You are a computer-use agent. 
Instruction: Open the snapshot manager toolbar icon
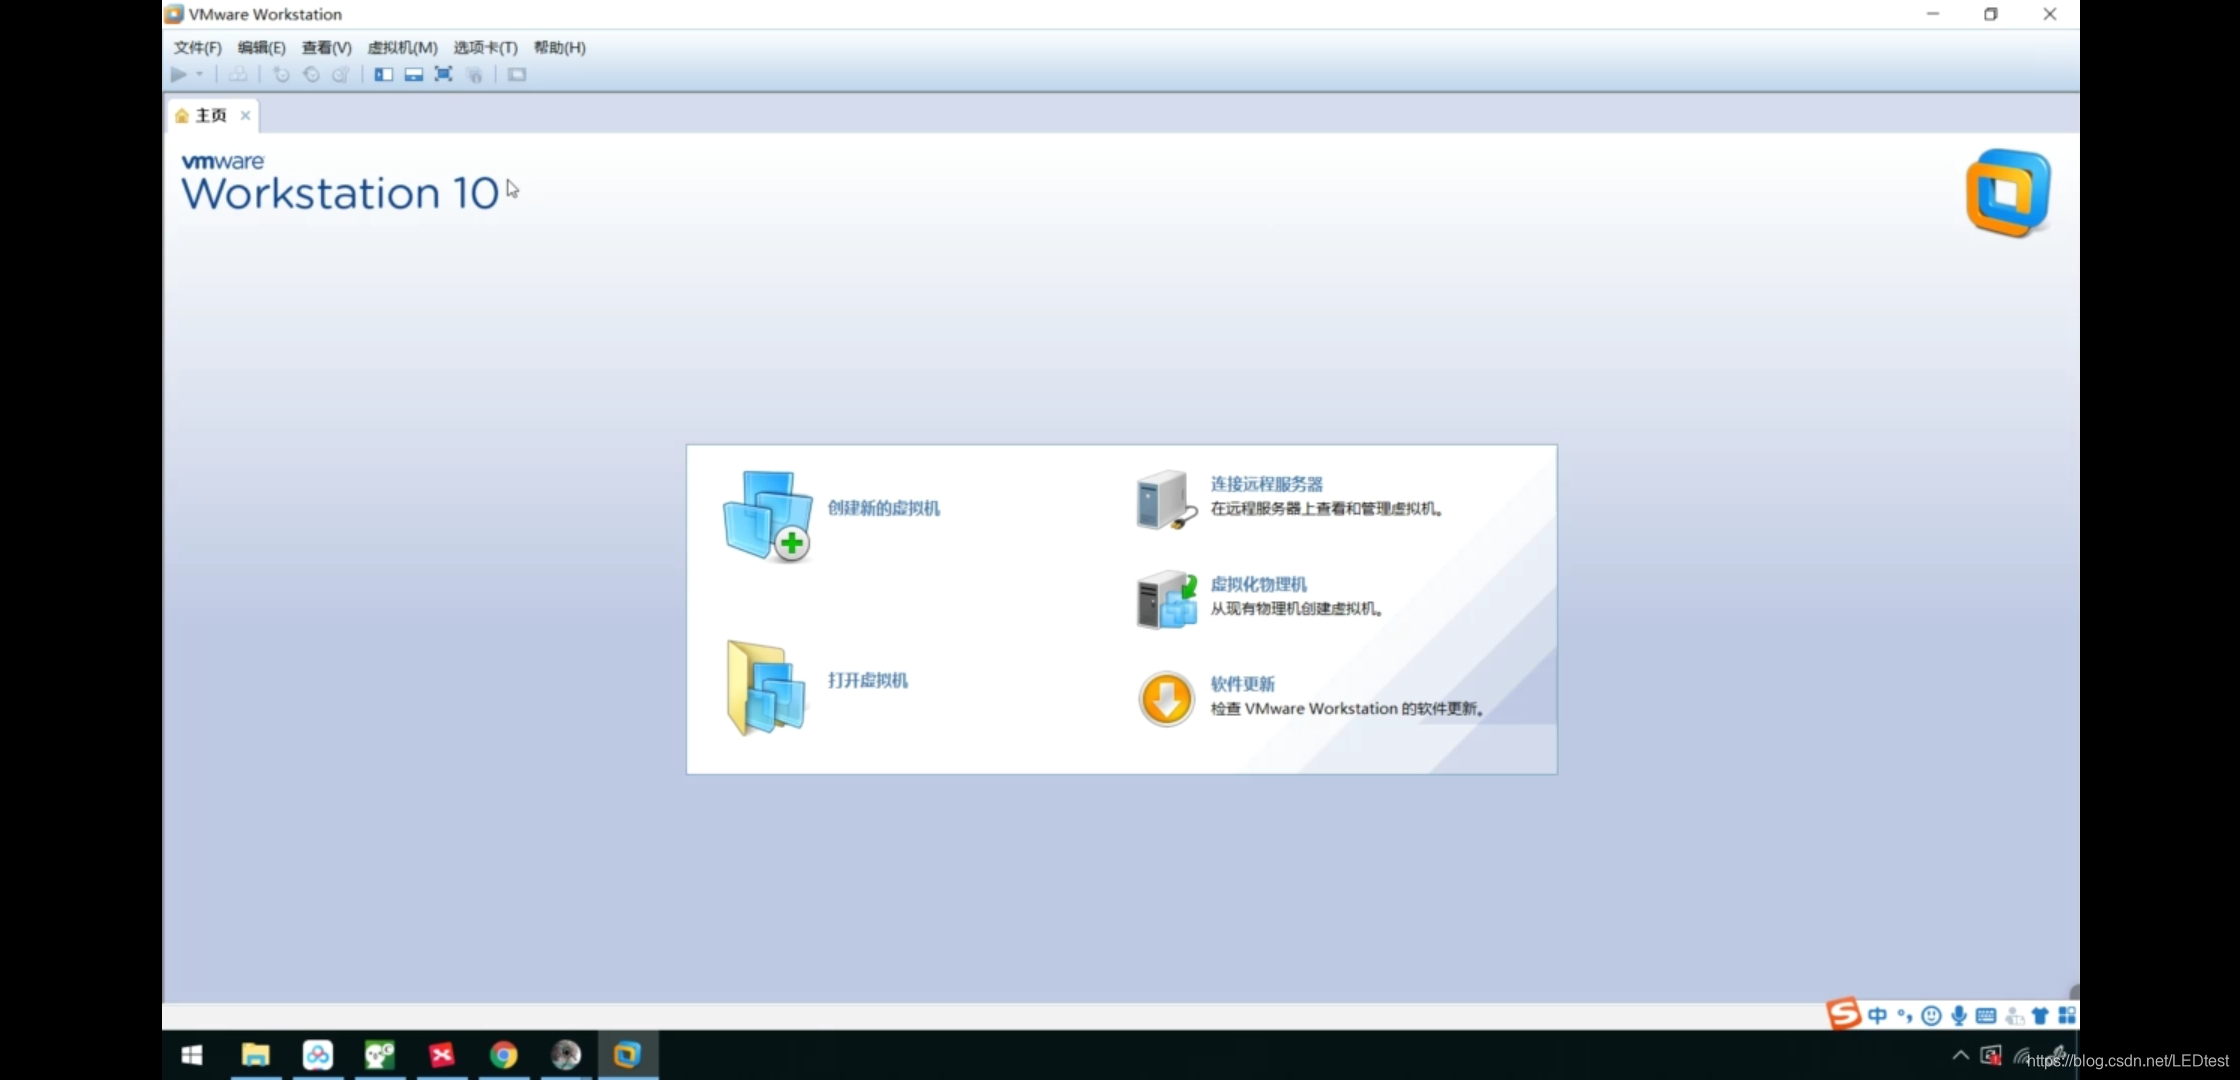click(x=341, y=74)
